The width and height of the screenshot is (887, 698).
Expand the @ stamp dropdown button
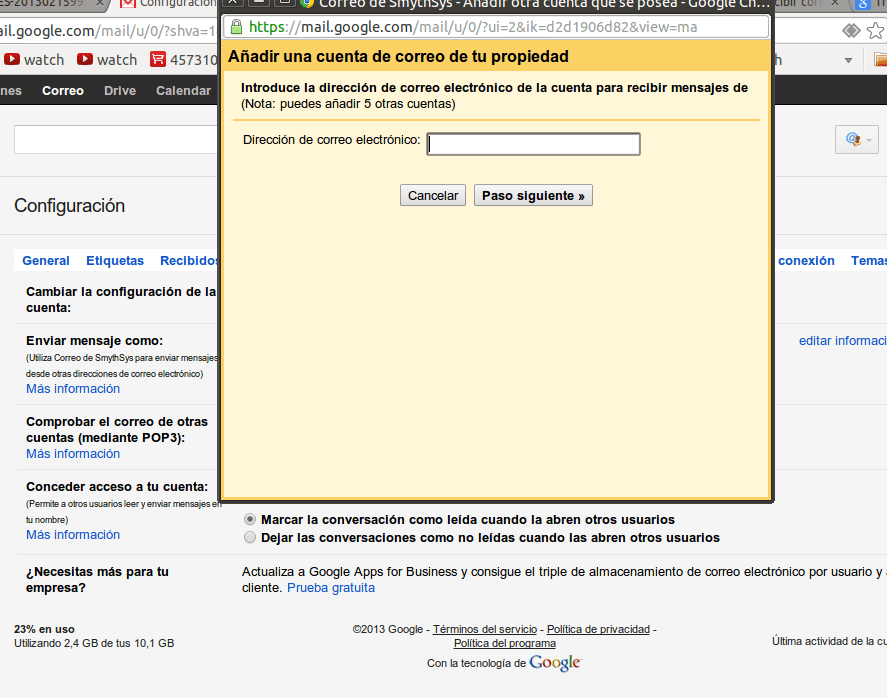coord(857,140)
